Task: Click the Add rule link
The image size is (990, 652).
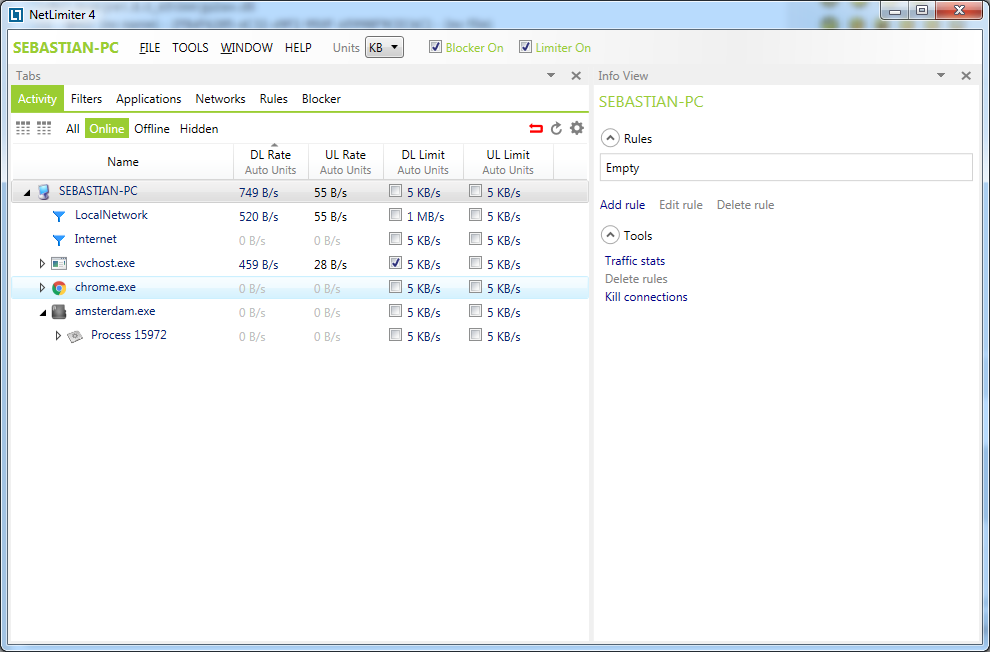Action: click(622, 205)
